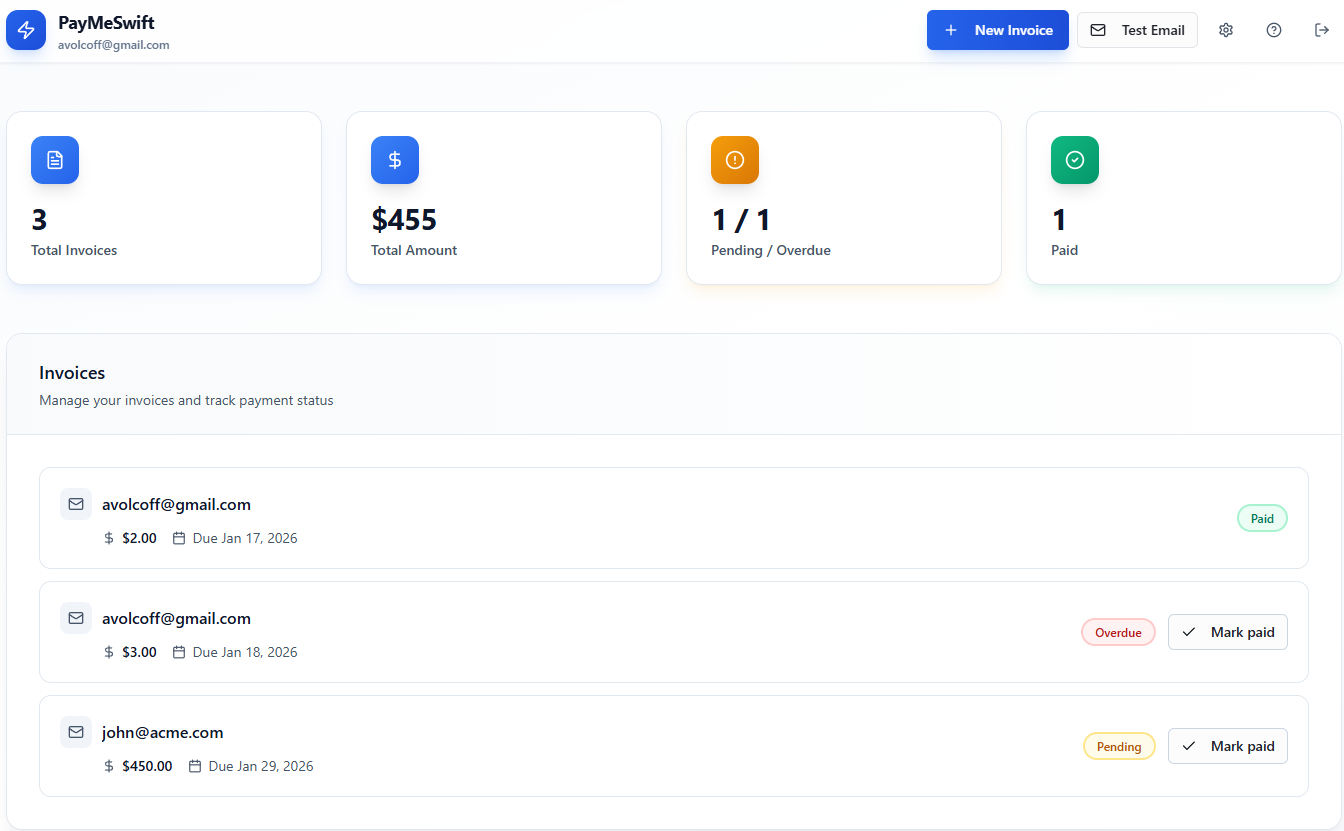Click the logout icon in the header
The width and height of the screenshot is (1344, 831).
tap(1322, 30)
